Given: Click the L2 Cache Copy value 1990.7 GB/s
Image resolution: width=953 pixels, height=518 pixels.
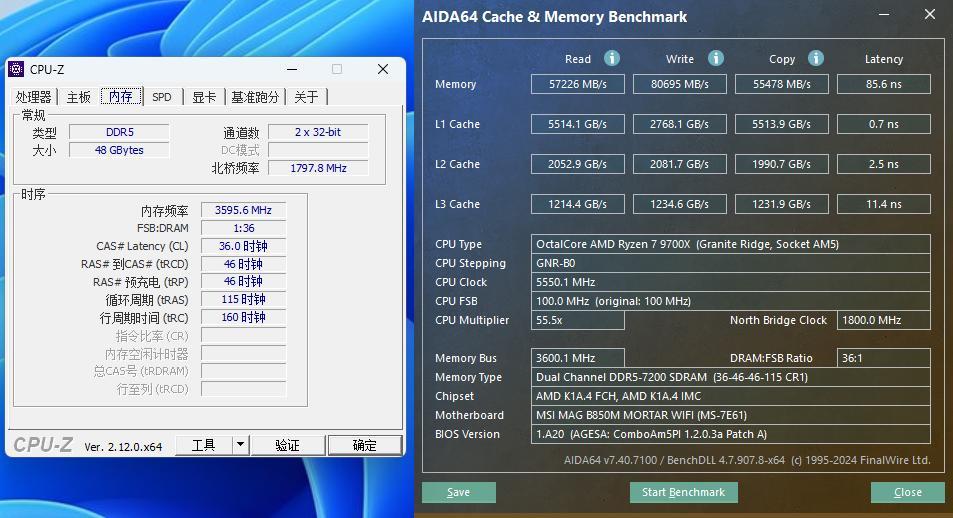Looking at the screenshot, I should point(782,164).
